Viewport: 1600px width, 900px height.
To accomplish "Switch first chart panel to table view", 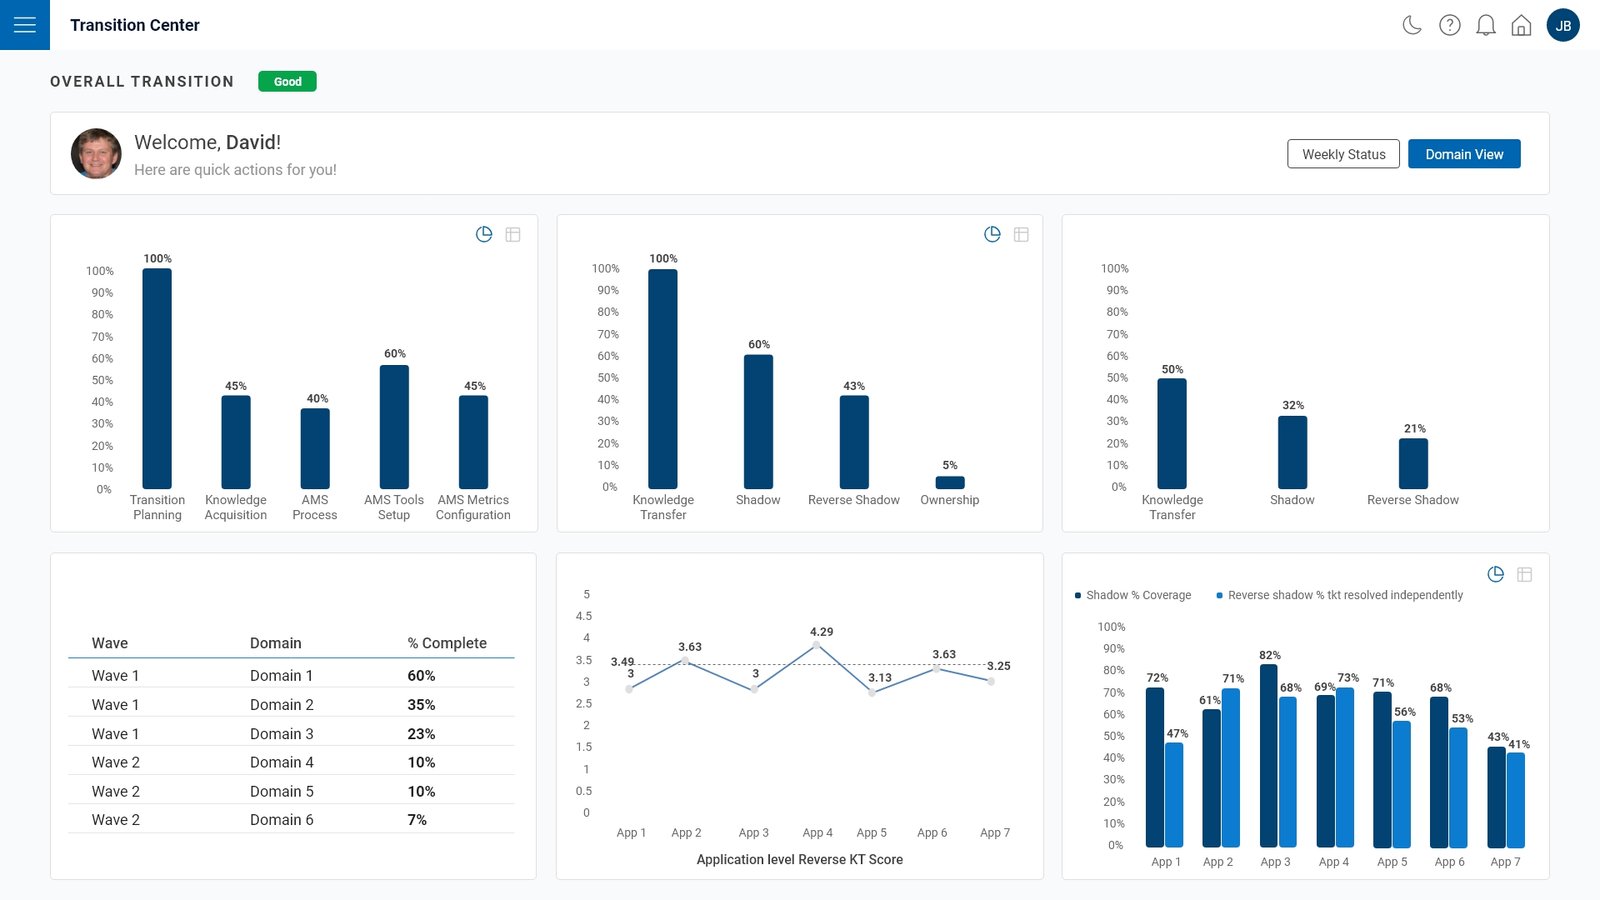I will click(513, 234).
